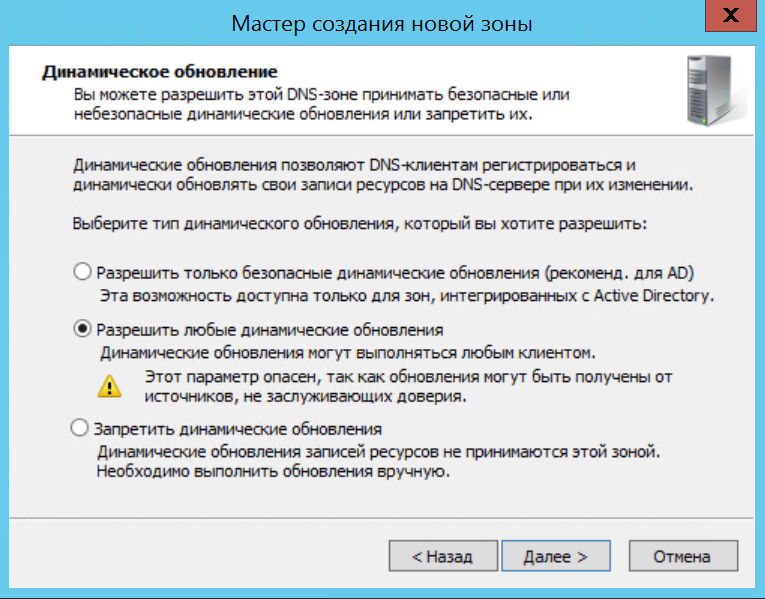Click the bold 'Динамическое обновление' heading
Screen dimensions: 765x599
coord(157,73)
